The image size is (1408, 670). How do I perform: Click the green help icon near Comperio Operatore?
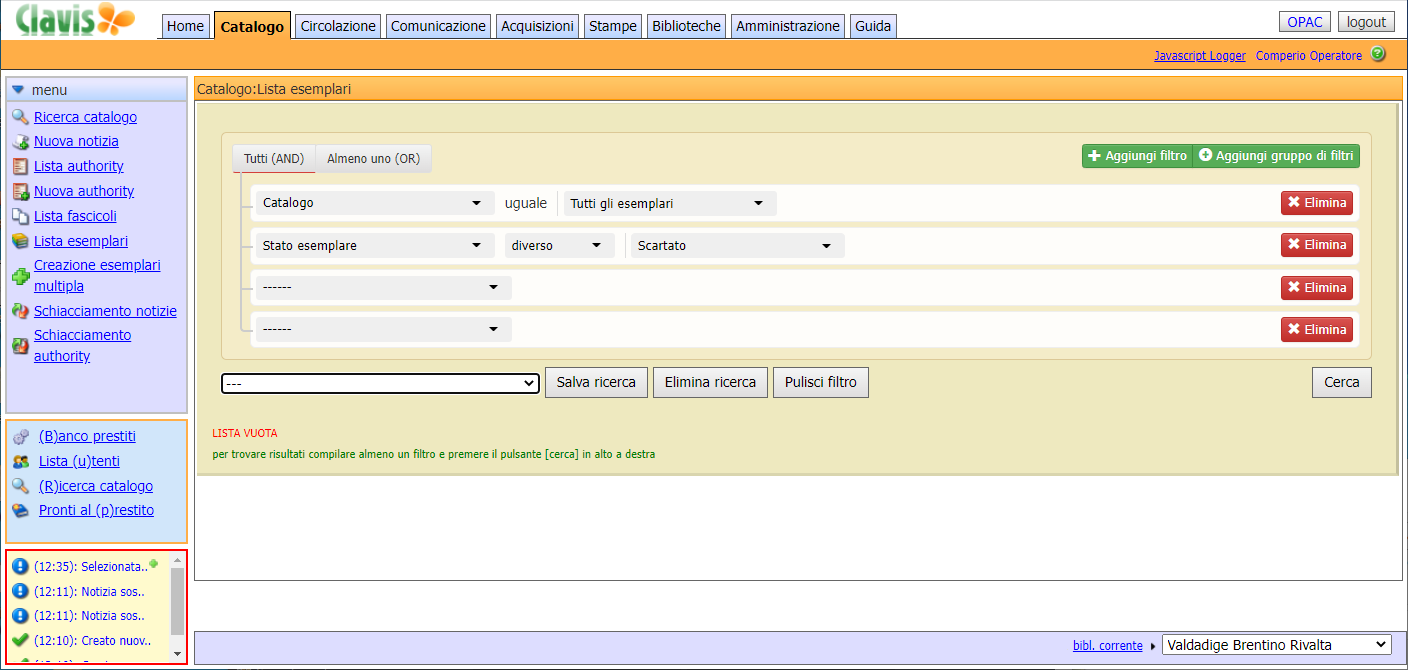click(x=1378, y=55)
